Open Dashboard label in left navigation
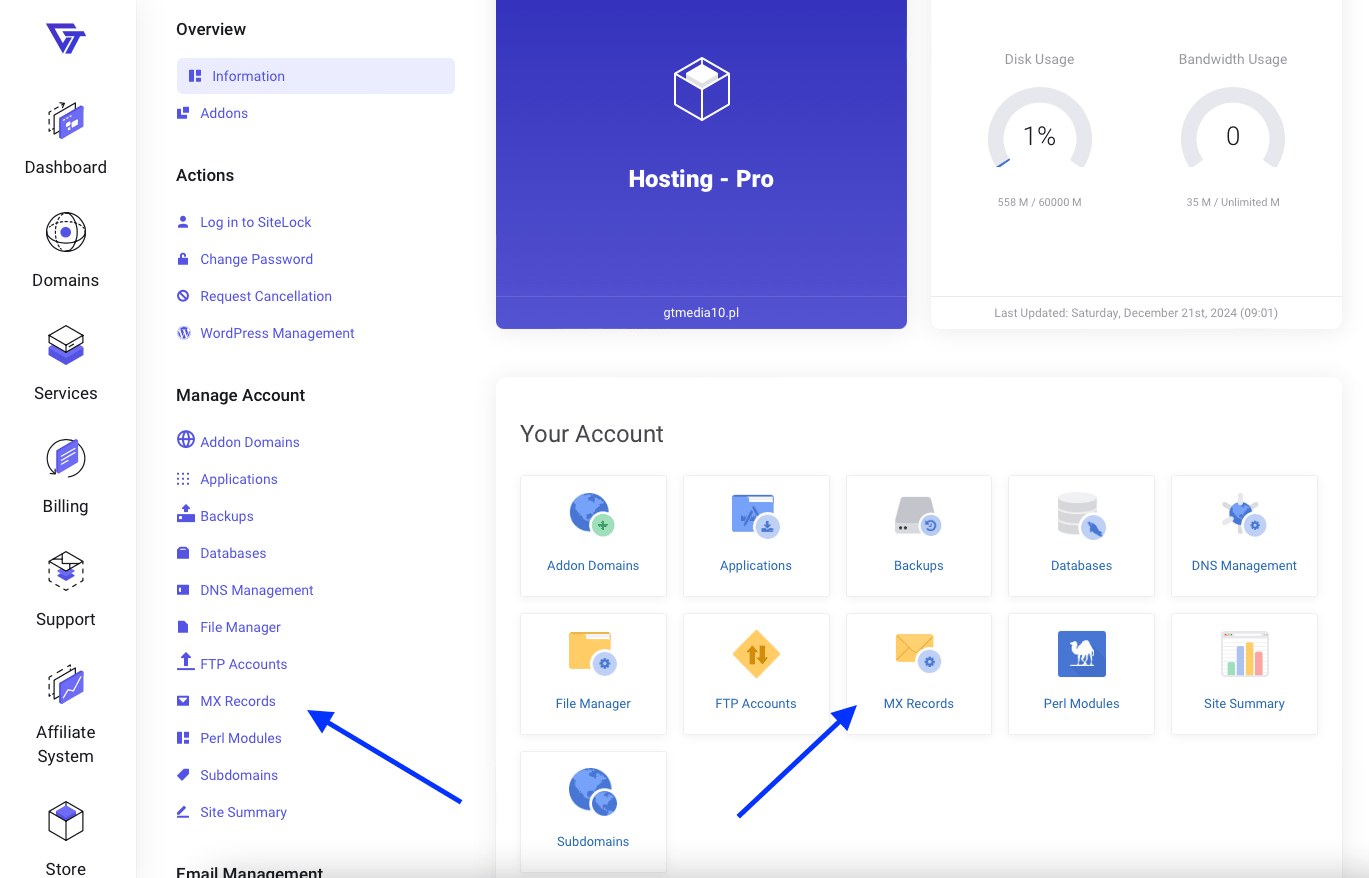Screen dimensions: 1369x878 click(x=66, y=167)
